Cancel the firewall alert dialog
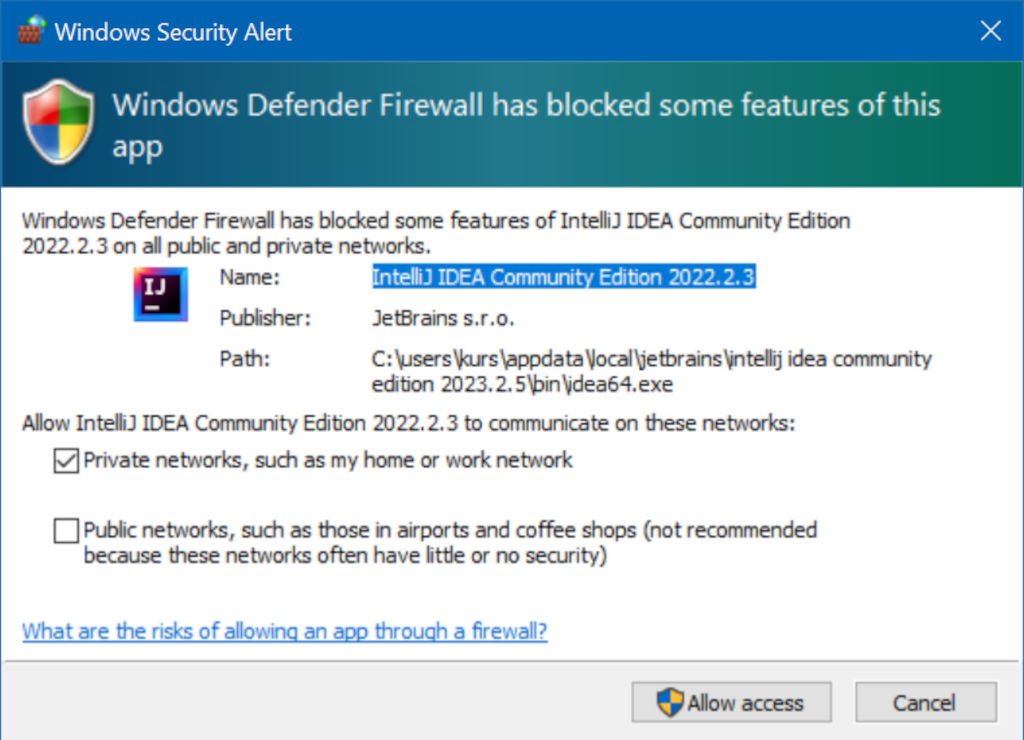The width and height of the screenshot is (1024, 740). pos(926,703)
